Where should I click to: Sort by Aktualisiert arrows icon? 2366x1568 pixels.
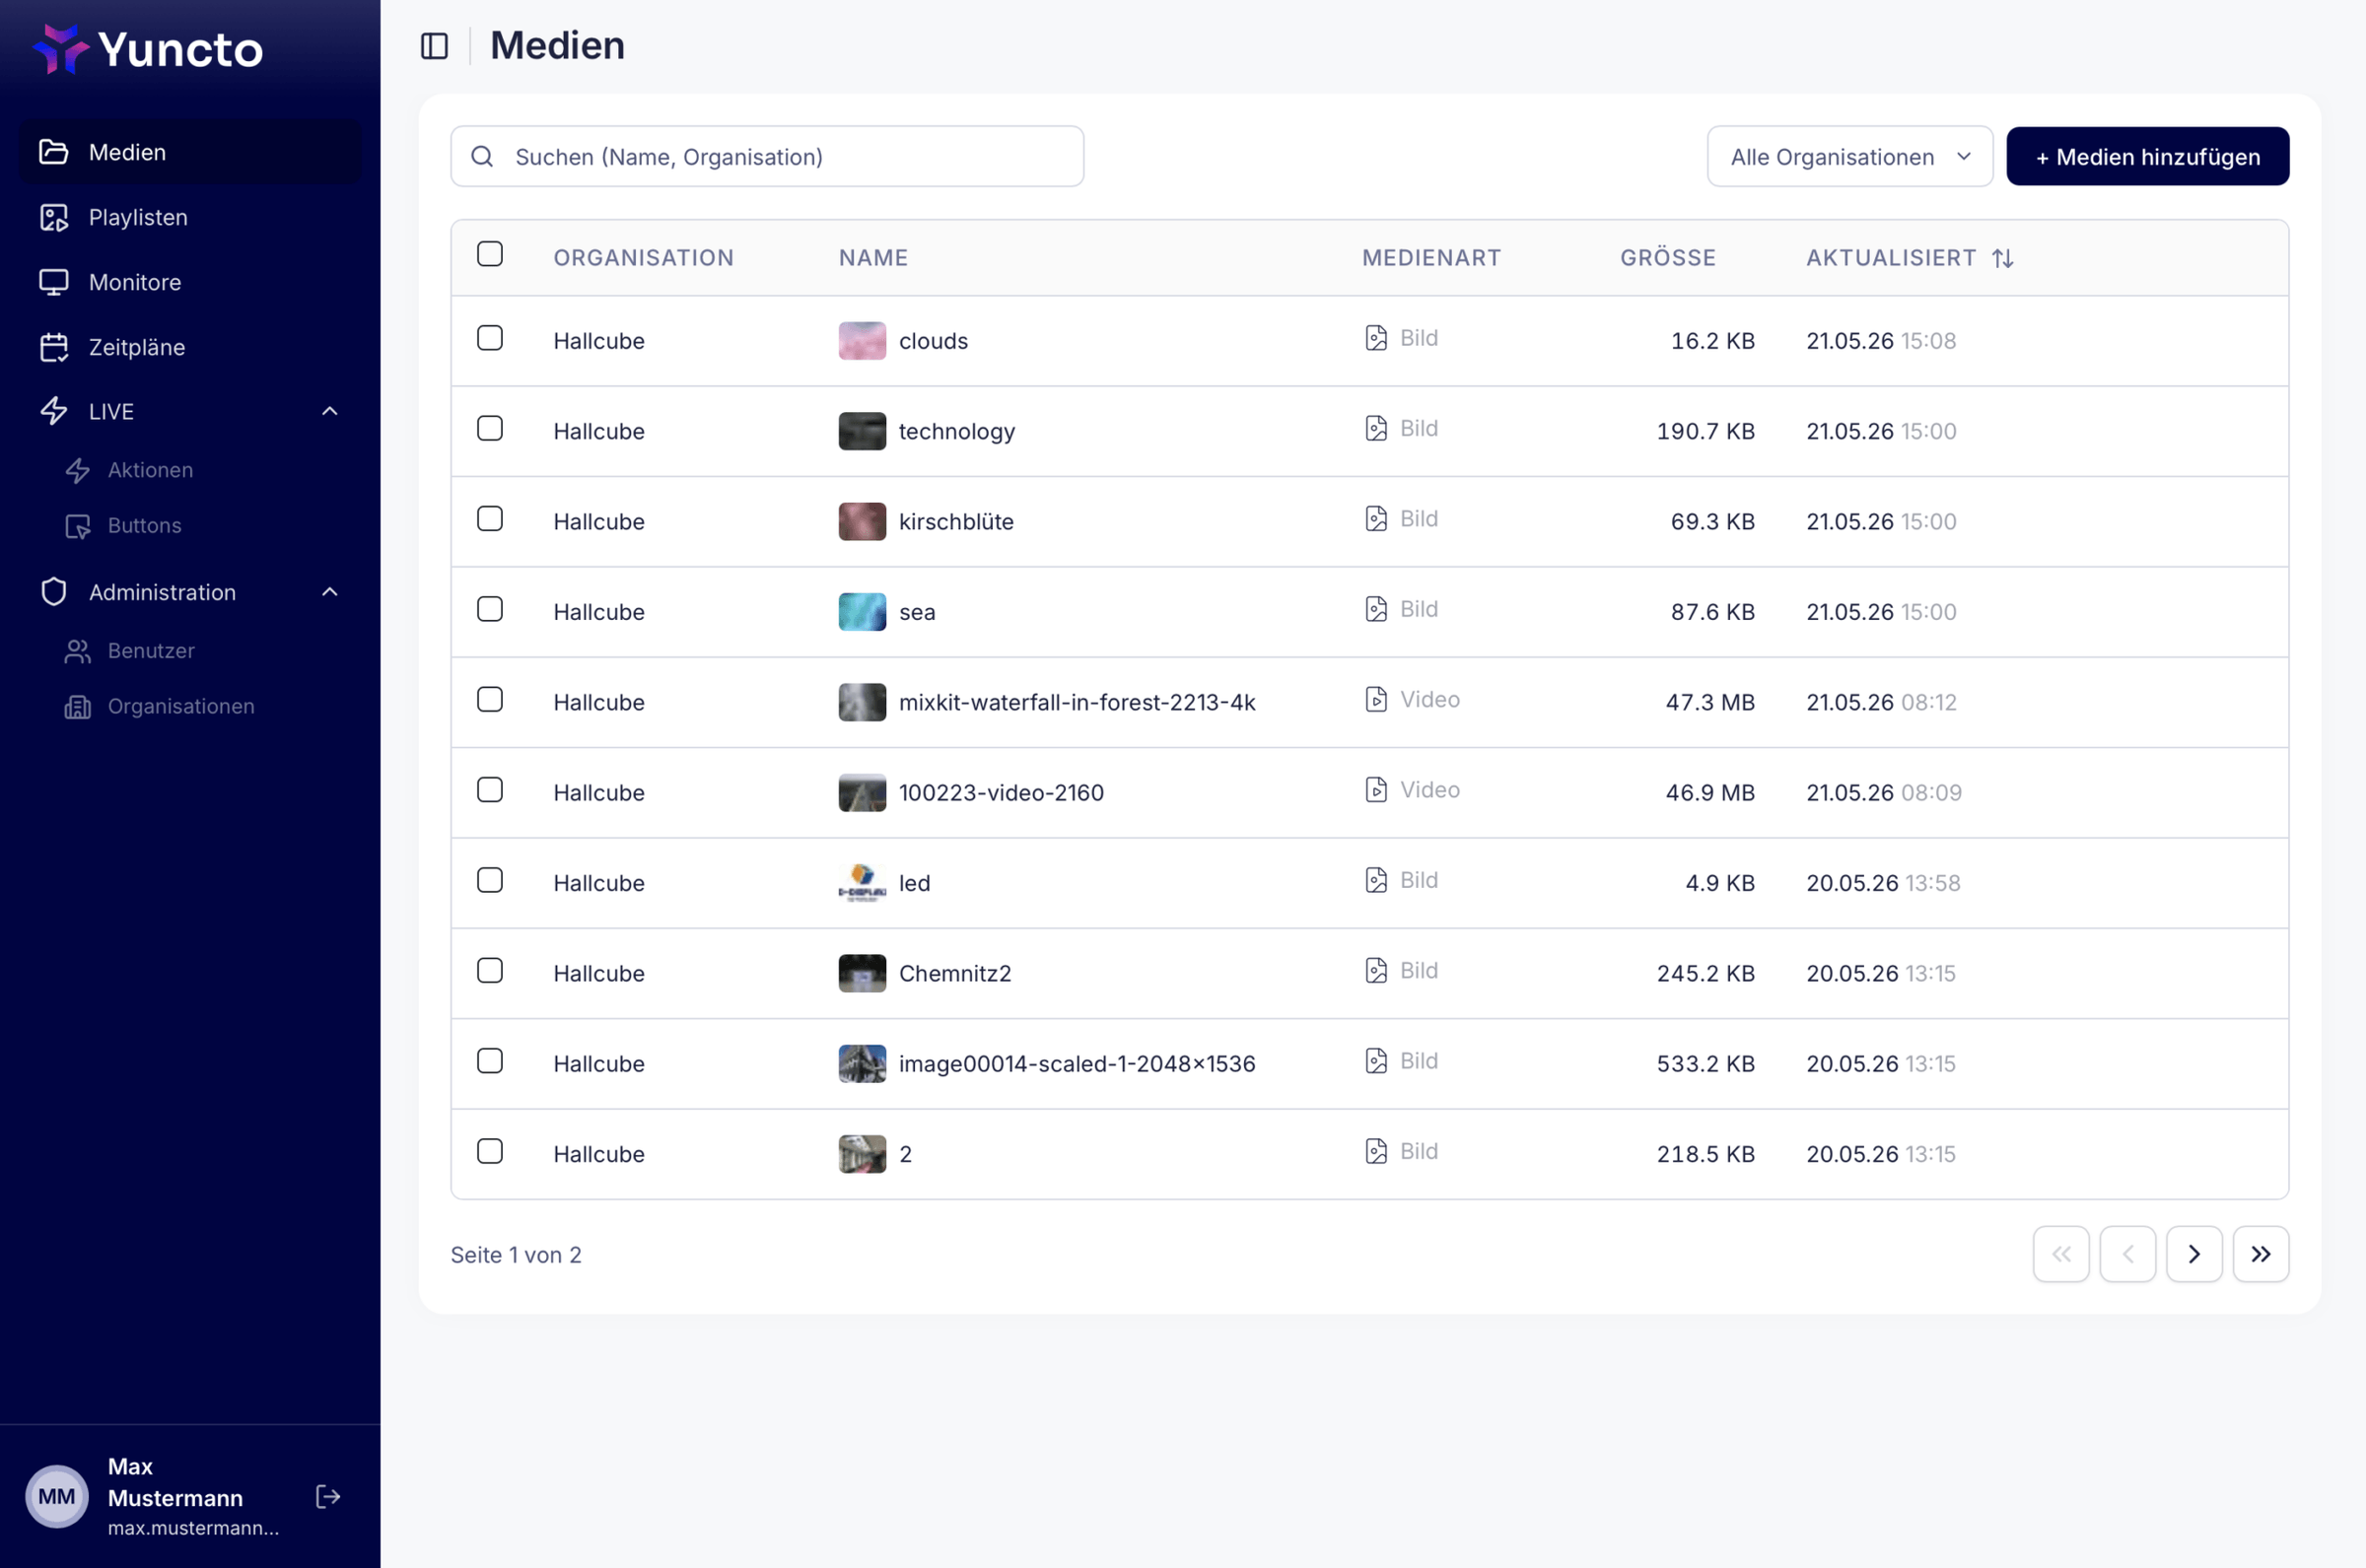[x=2002, y=258]
